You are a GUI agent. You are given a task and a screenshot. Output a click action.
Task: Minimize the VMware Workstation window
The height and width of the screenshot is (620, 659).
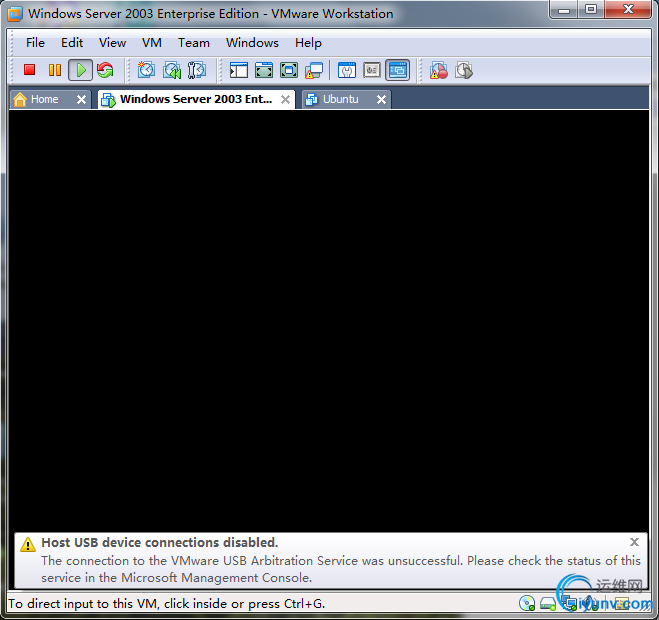point(564,10)
